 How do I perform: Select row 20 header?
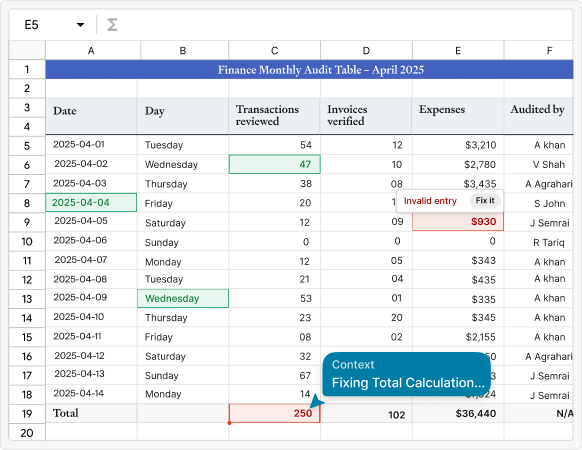[x=27, y=433]
